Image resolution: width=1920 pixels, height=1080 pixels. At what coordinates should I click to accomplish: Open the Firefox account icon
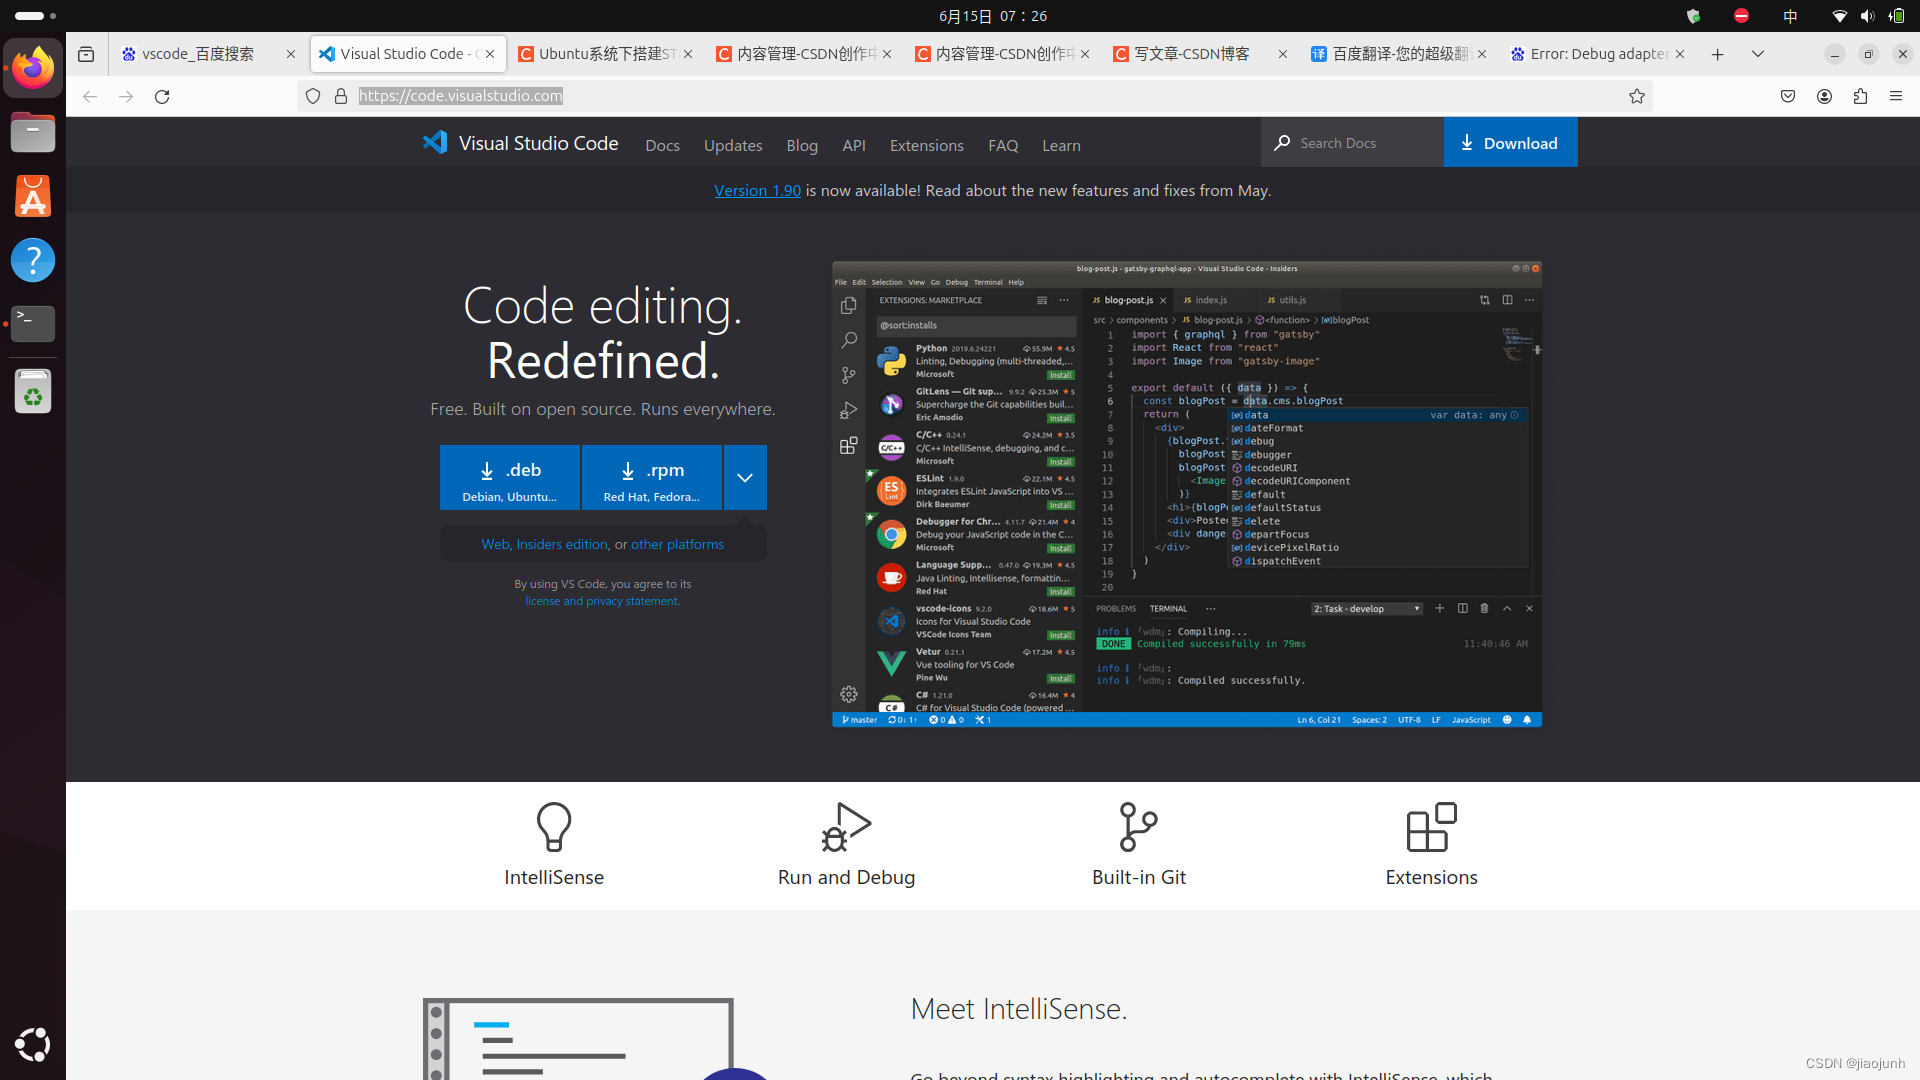click(1824, 96)
